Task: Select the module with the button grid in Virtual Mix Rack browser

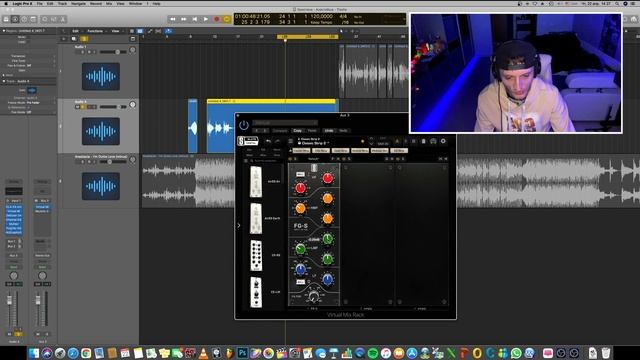Action: 256,256
